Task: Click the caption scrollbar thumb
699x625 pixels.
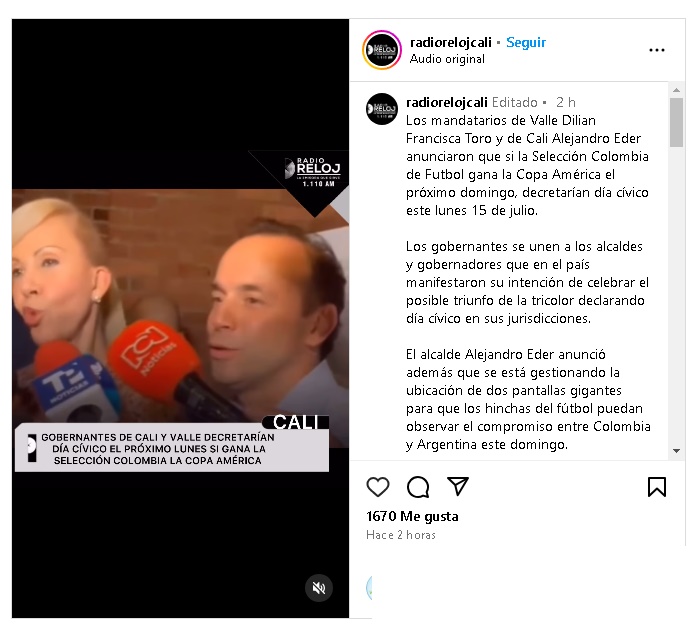Action: point(676,122)
